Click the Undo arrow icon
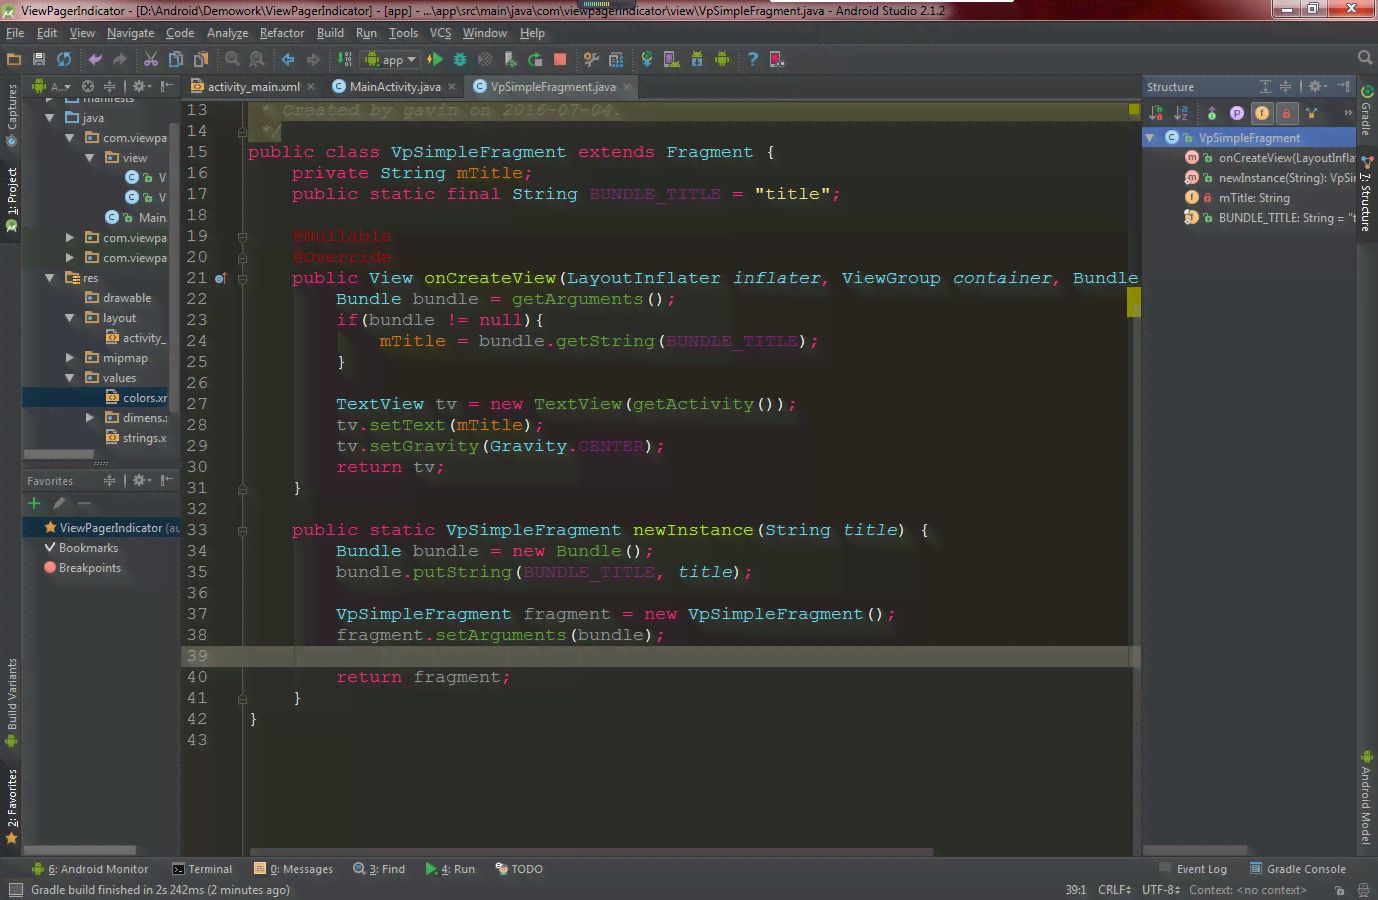 (95, 60)
